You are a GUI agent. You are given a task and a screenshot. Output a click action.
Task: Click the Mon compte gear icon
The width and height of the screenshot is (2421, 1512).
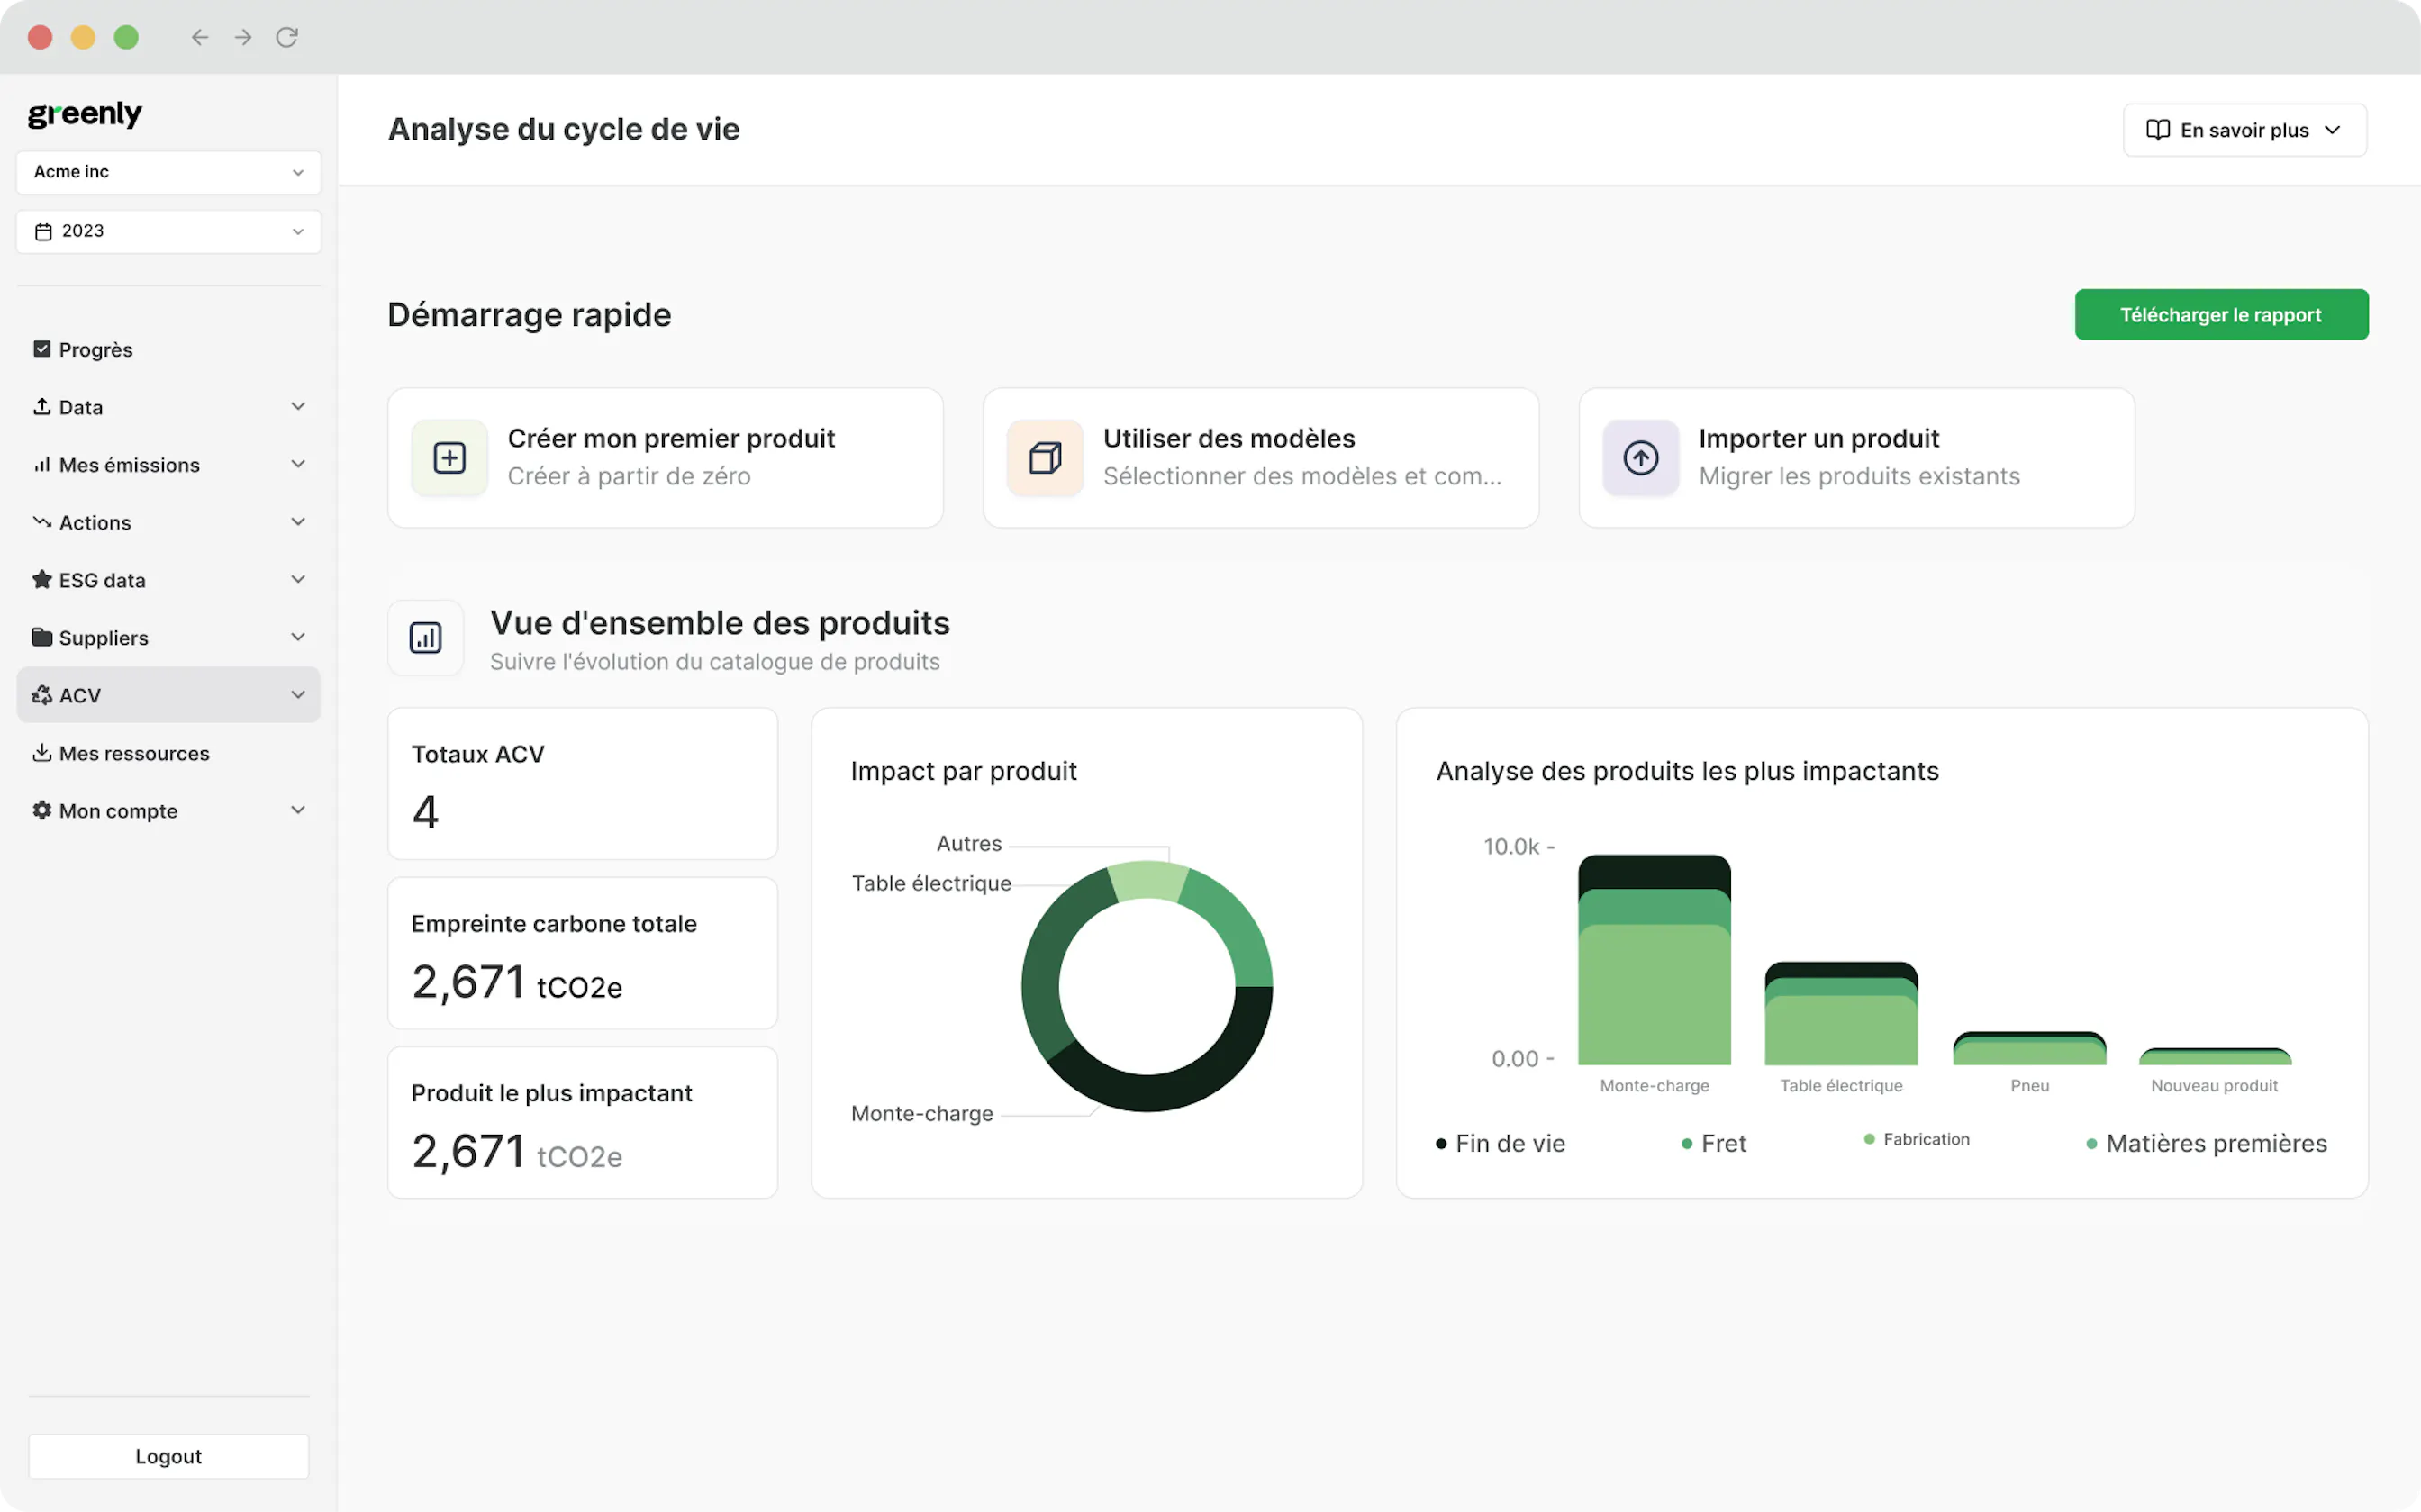pyautogui.click(x=42, y=810)
